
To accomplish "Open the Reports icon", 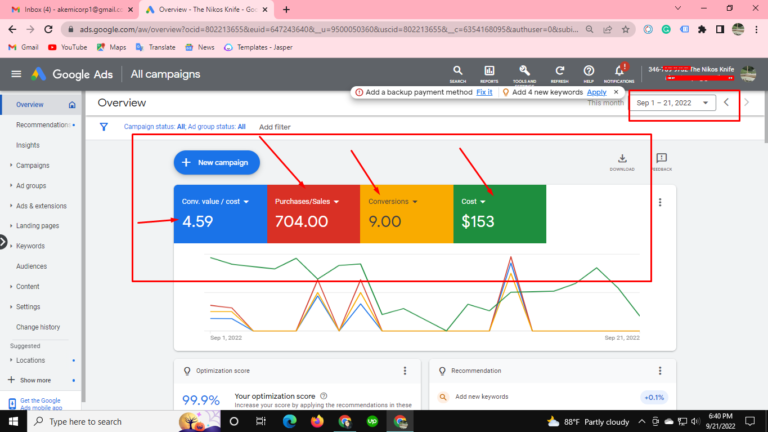I will pos(489,72).
